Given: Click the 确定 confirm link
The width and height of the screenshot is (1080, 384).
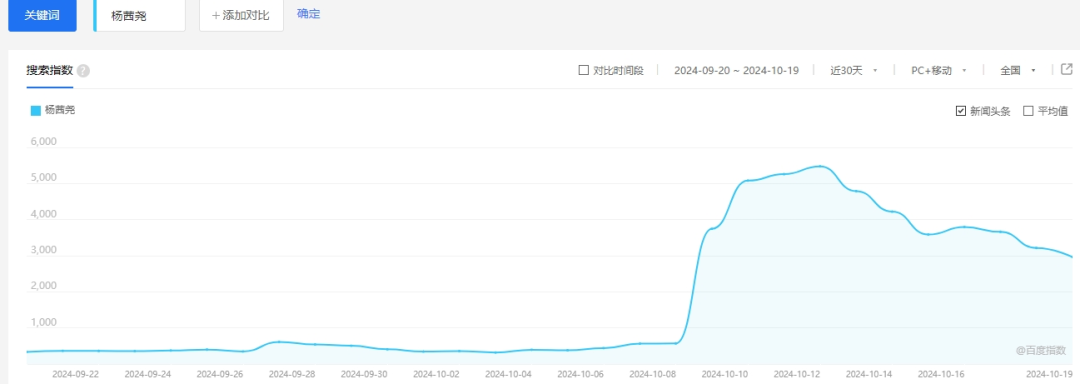Looking at the screenshot, I should tap(309, 14).
